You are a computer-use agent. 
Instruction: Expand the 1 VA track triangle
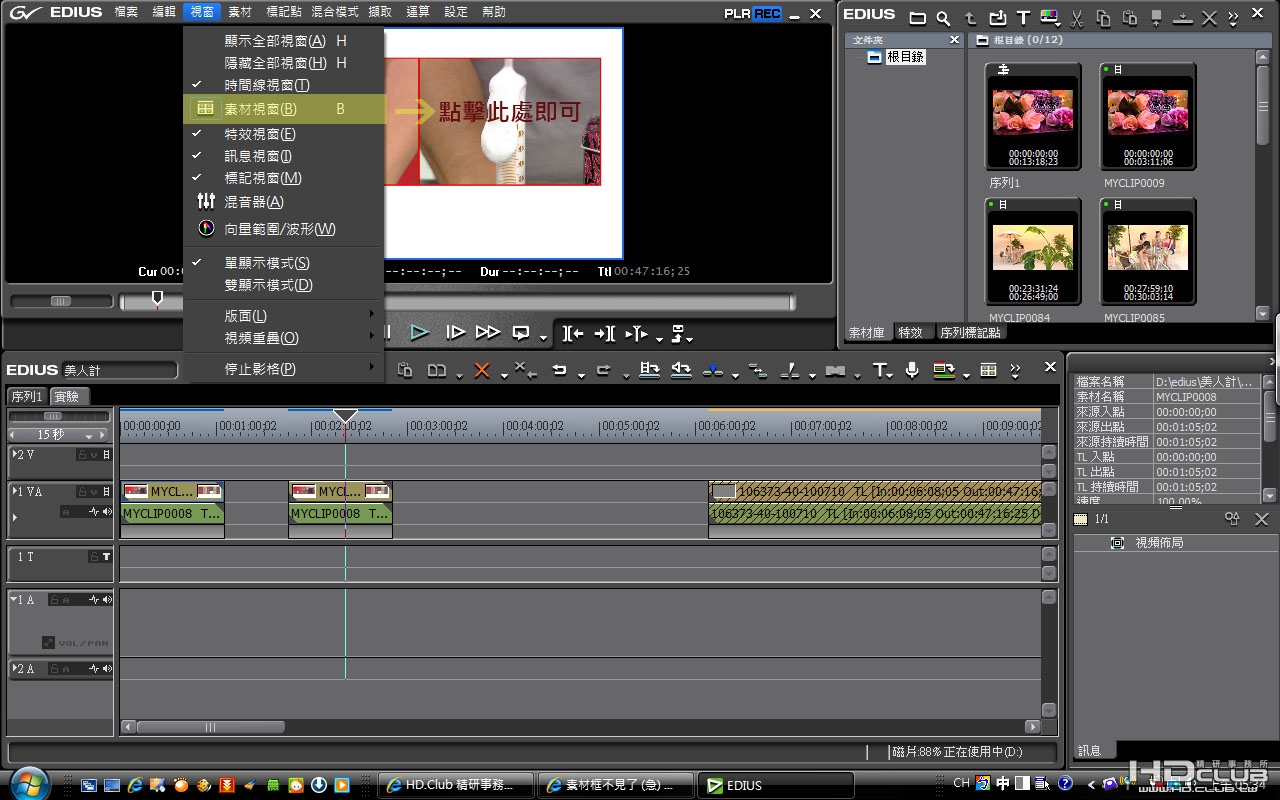(14, 491)
